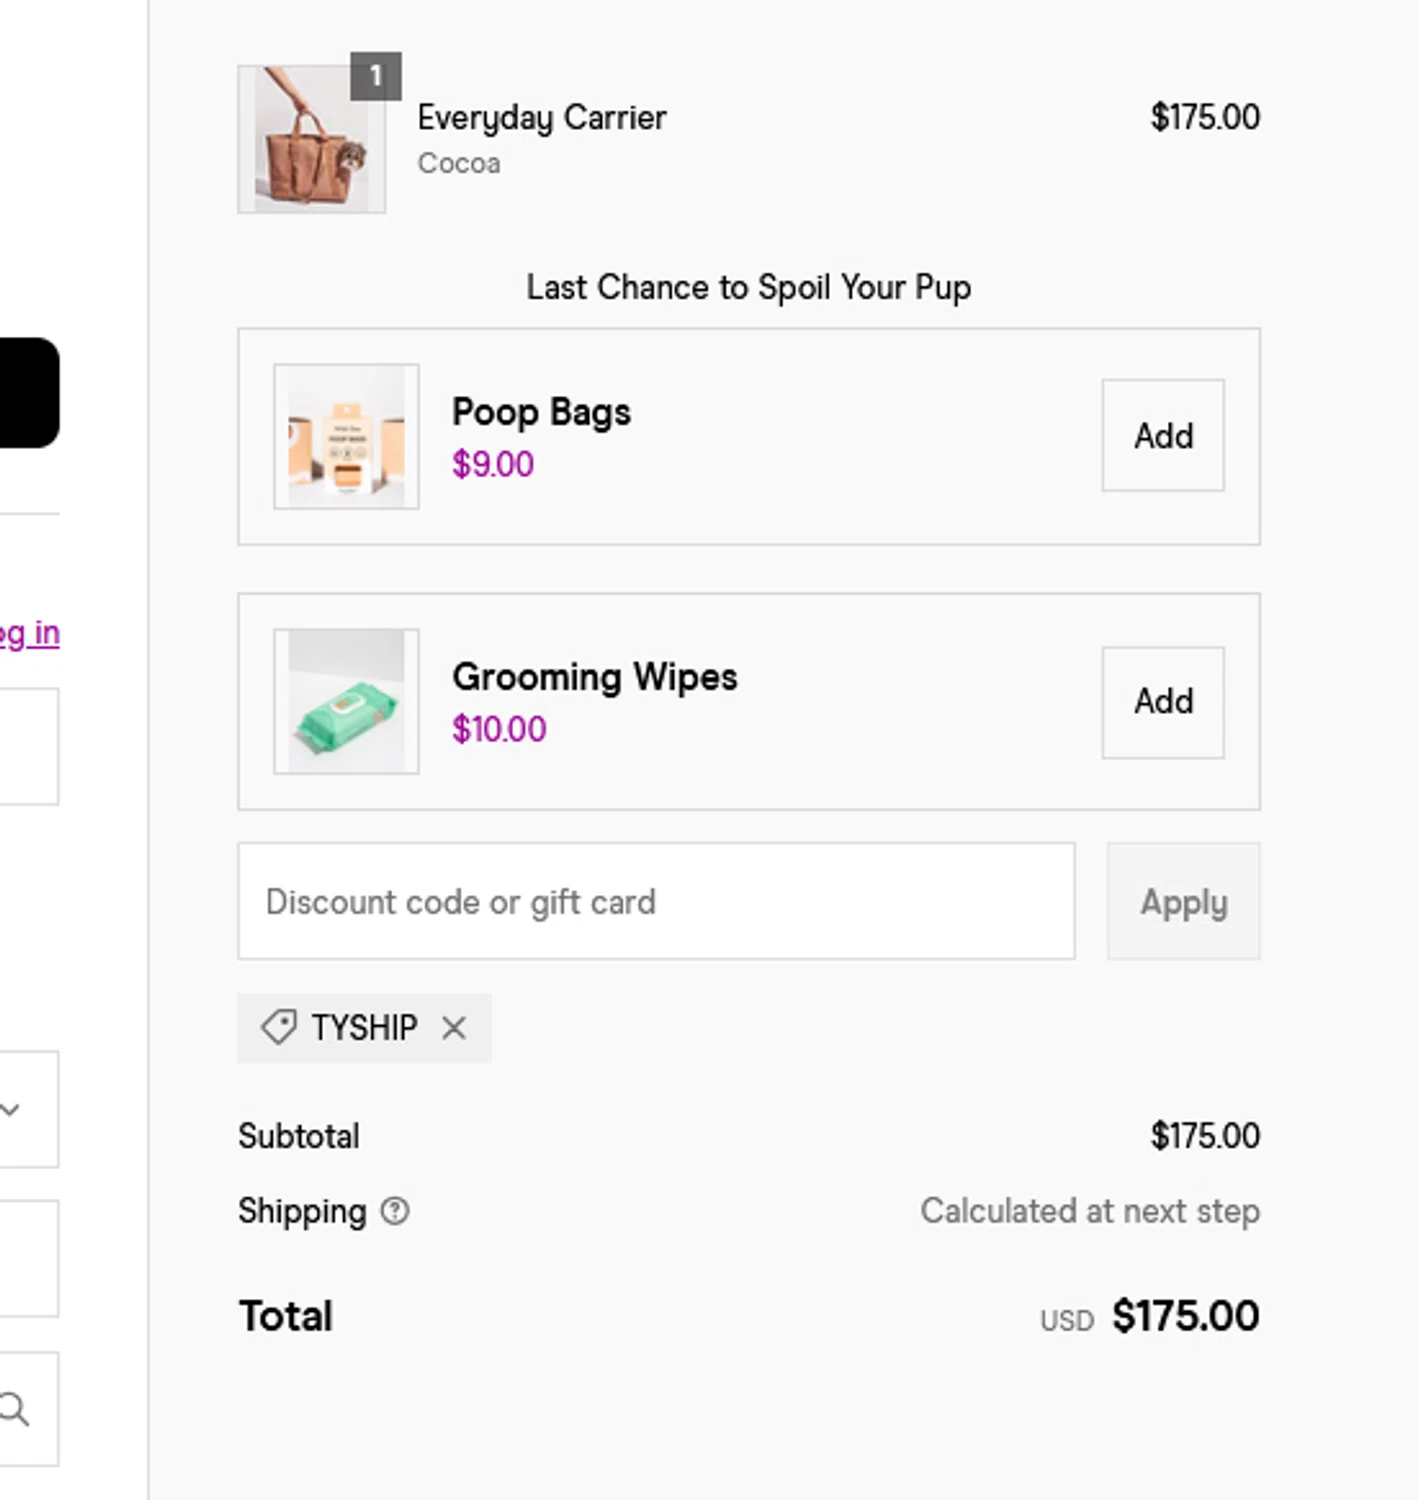1418x1500 pixels.
Task: Add Grooming Wipes to the order
Action: point(1162,701)
